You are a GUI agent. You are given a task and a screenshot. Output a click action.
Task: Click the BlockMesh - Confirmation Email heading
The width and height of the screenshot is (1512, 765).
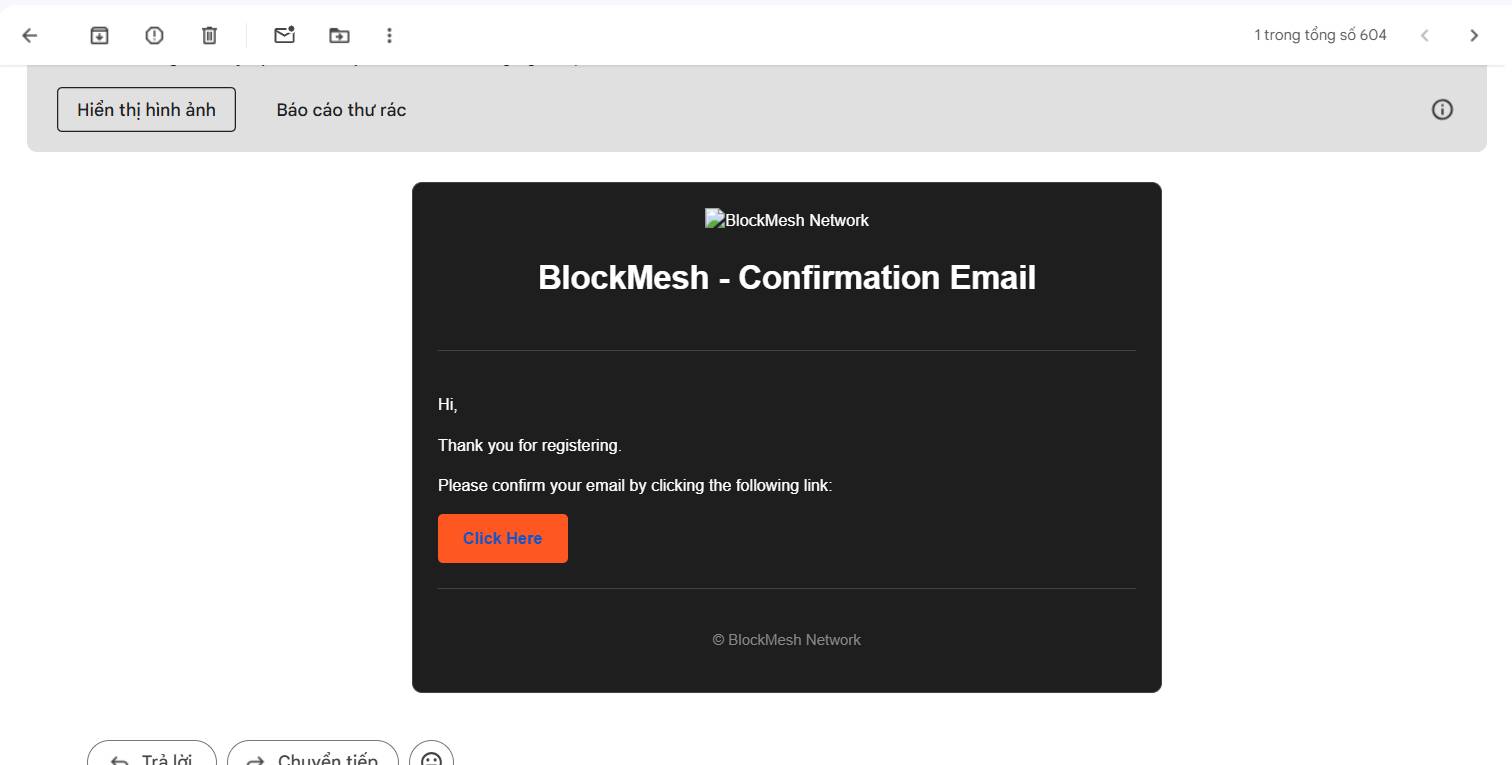[x=787, y=277]
